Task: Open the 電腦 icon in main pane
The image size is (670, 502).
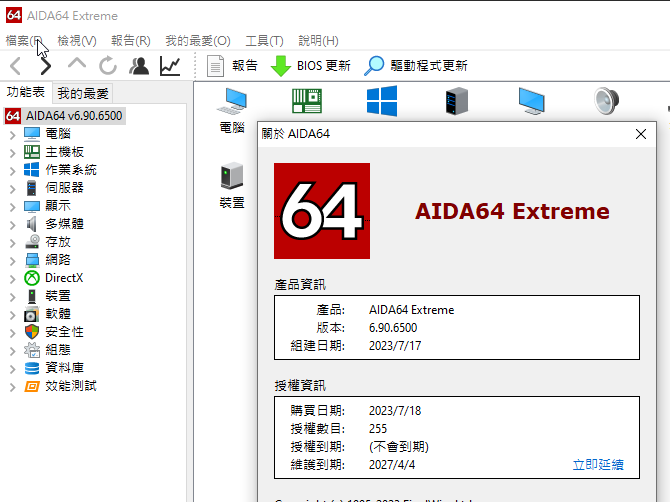Action: (232, 101)
